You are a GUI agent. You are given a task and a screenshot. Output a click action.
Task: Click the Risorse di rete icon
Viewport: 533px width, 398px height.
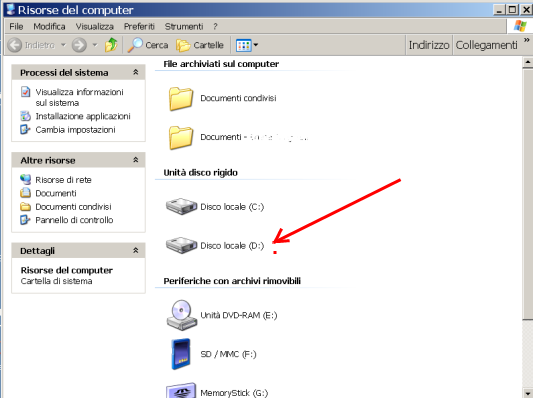click(25, 179)
